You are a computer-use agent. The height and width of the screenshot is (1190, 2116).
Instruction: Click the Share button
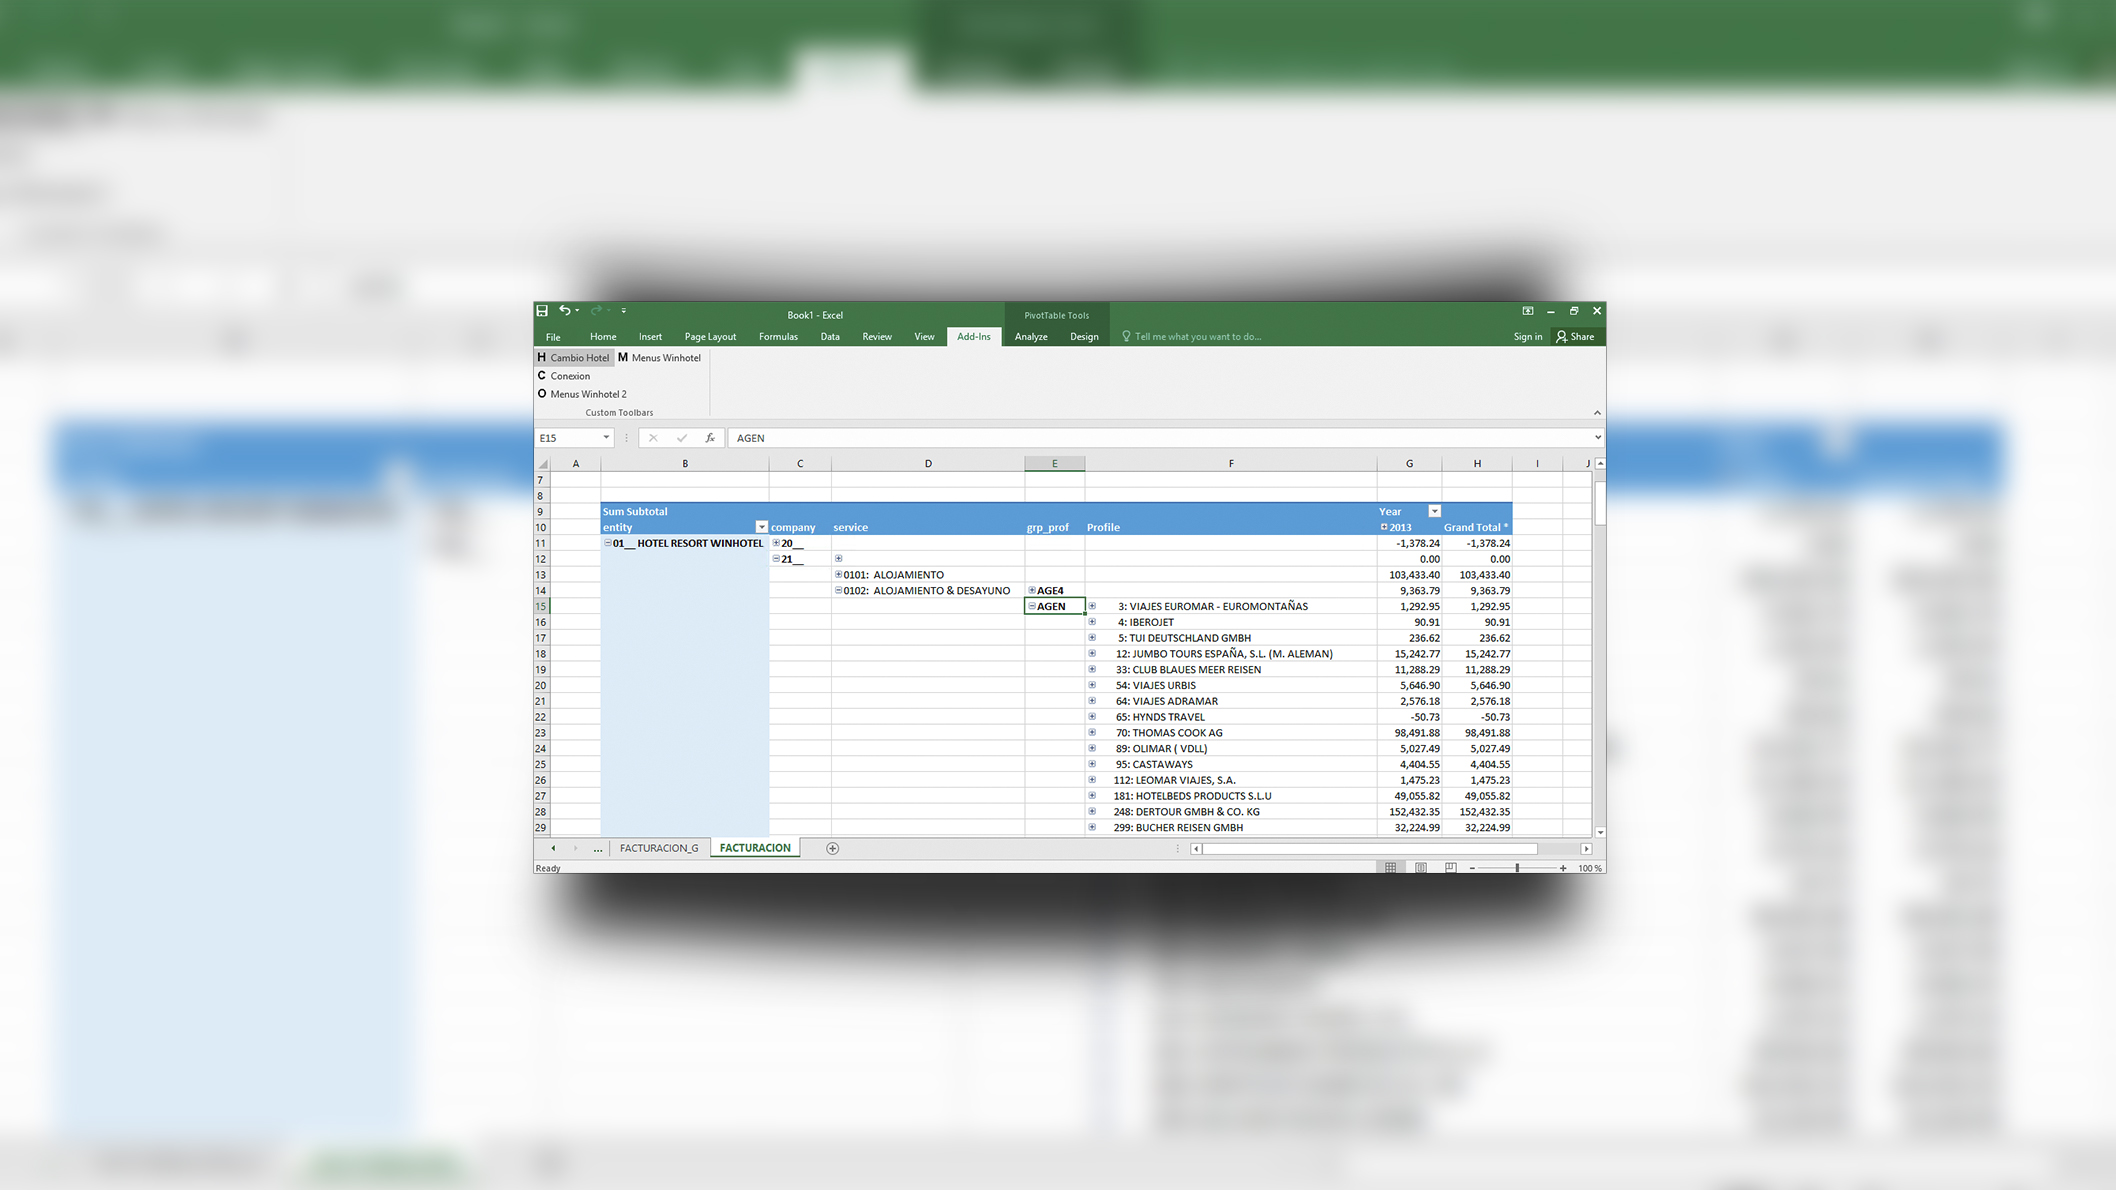click(x=1575, y=337)
